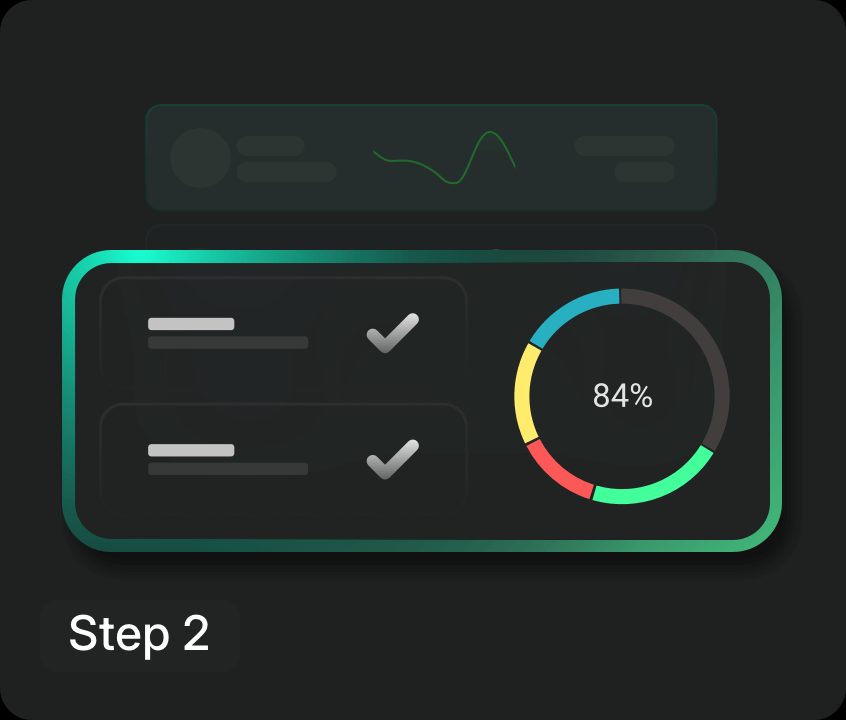
Task: Click the short placeholder pill beside the avatar
Action: coord(270,146)
